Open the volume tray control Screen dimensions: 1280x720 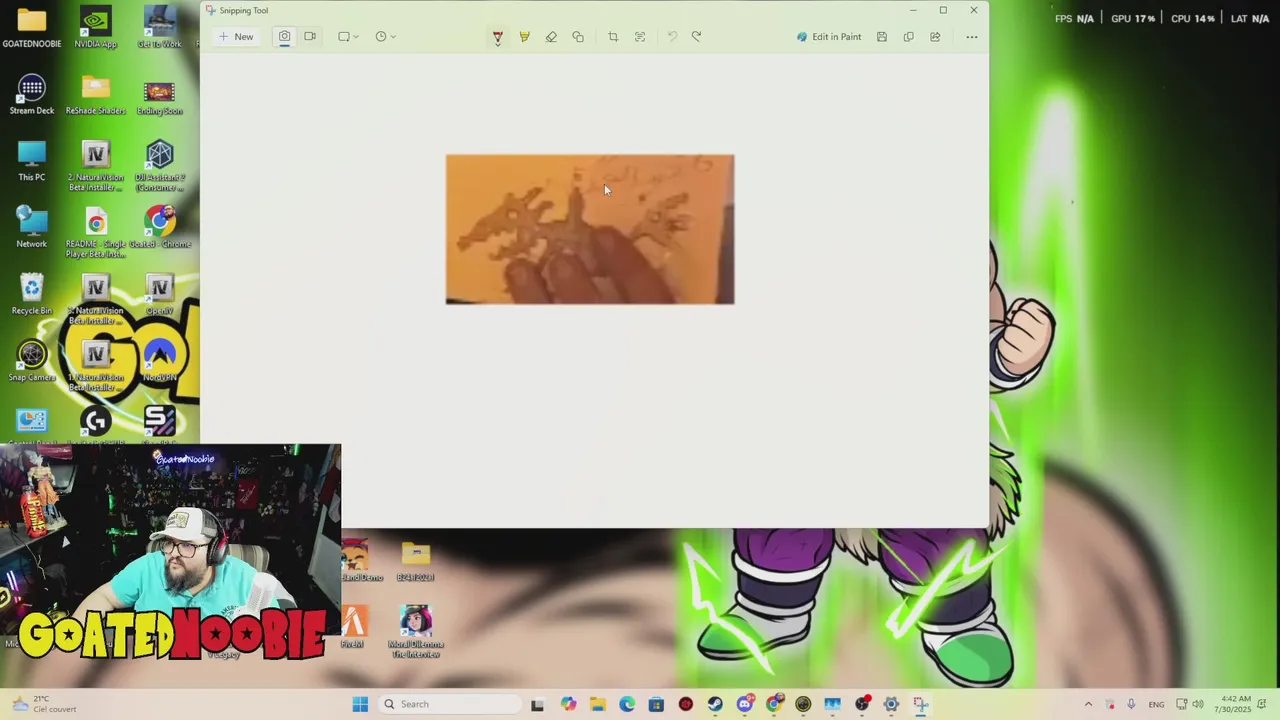[x=1198, y=704]
